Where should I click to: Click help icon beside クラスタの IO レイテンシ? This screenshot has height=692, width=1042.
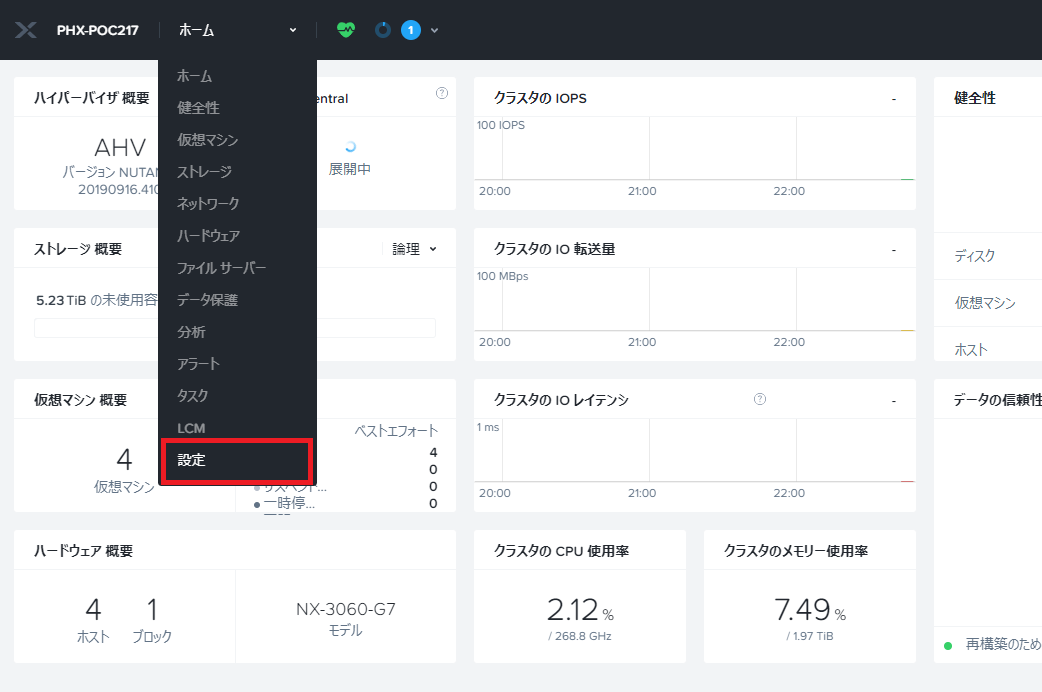(760, 399)
